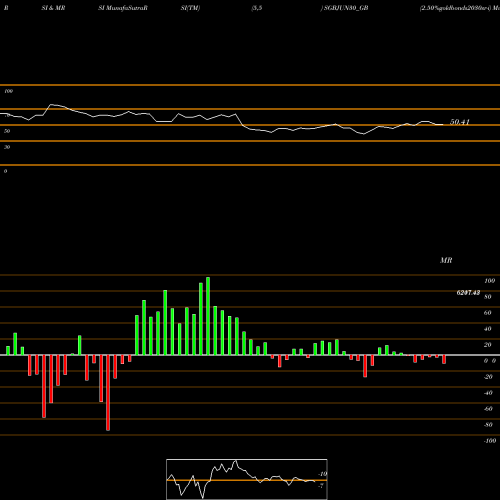
Task: Click the 'SI & MR' header text
Action: coord(53,8)
